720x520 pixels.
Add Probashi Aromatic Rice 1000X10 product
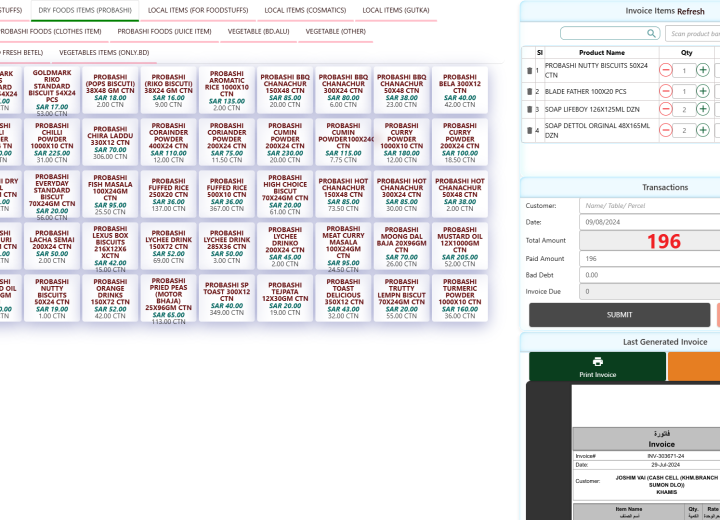(226, 89)
